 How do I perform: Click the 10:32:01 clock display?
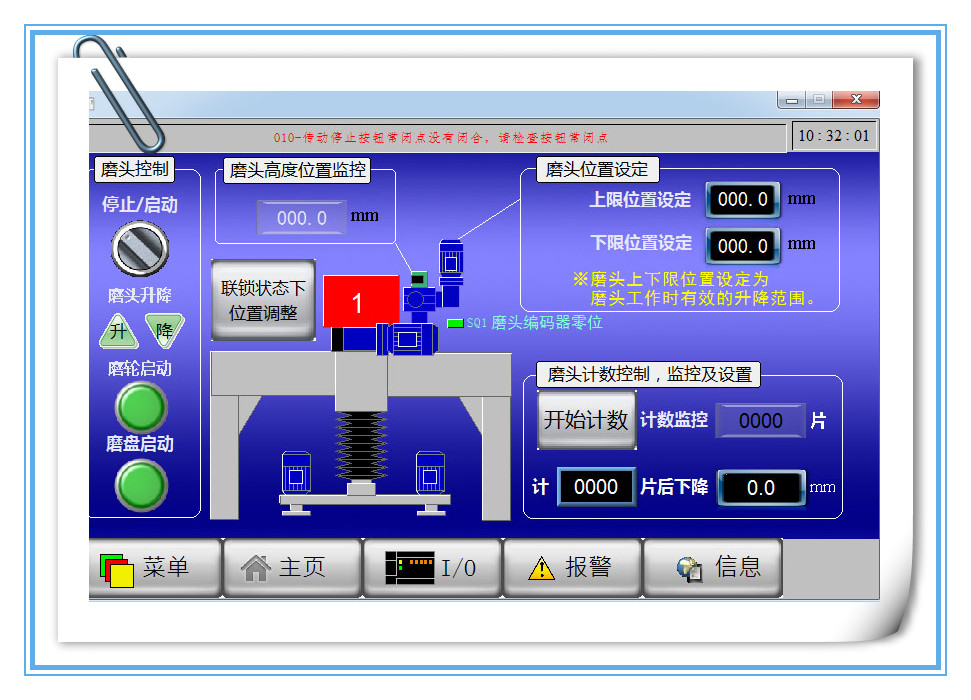click(835, 136)
